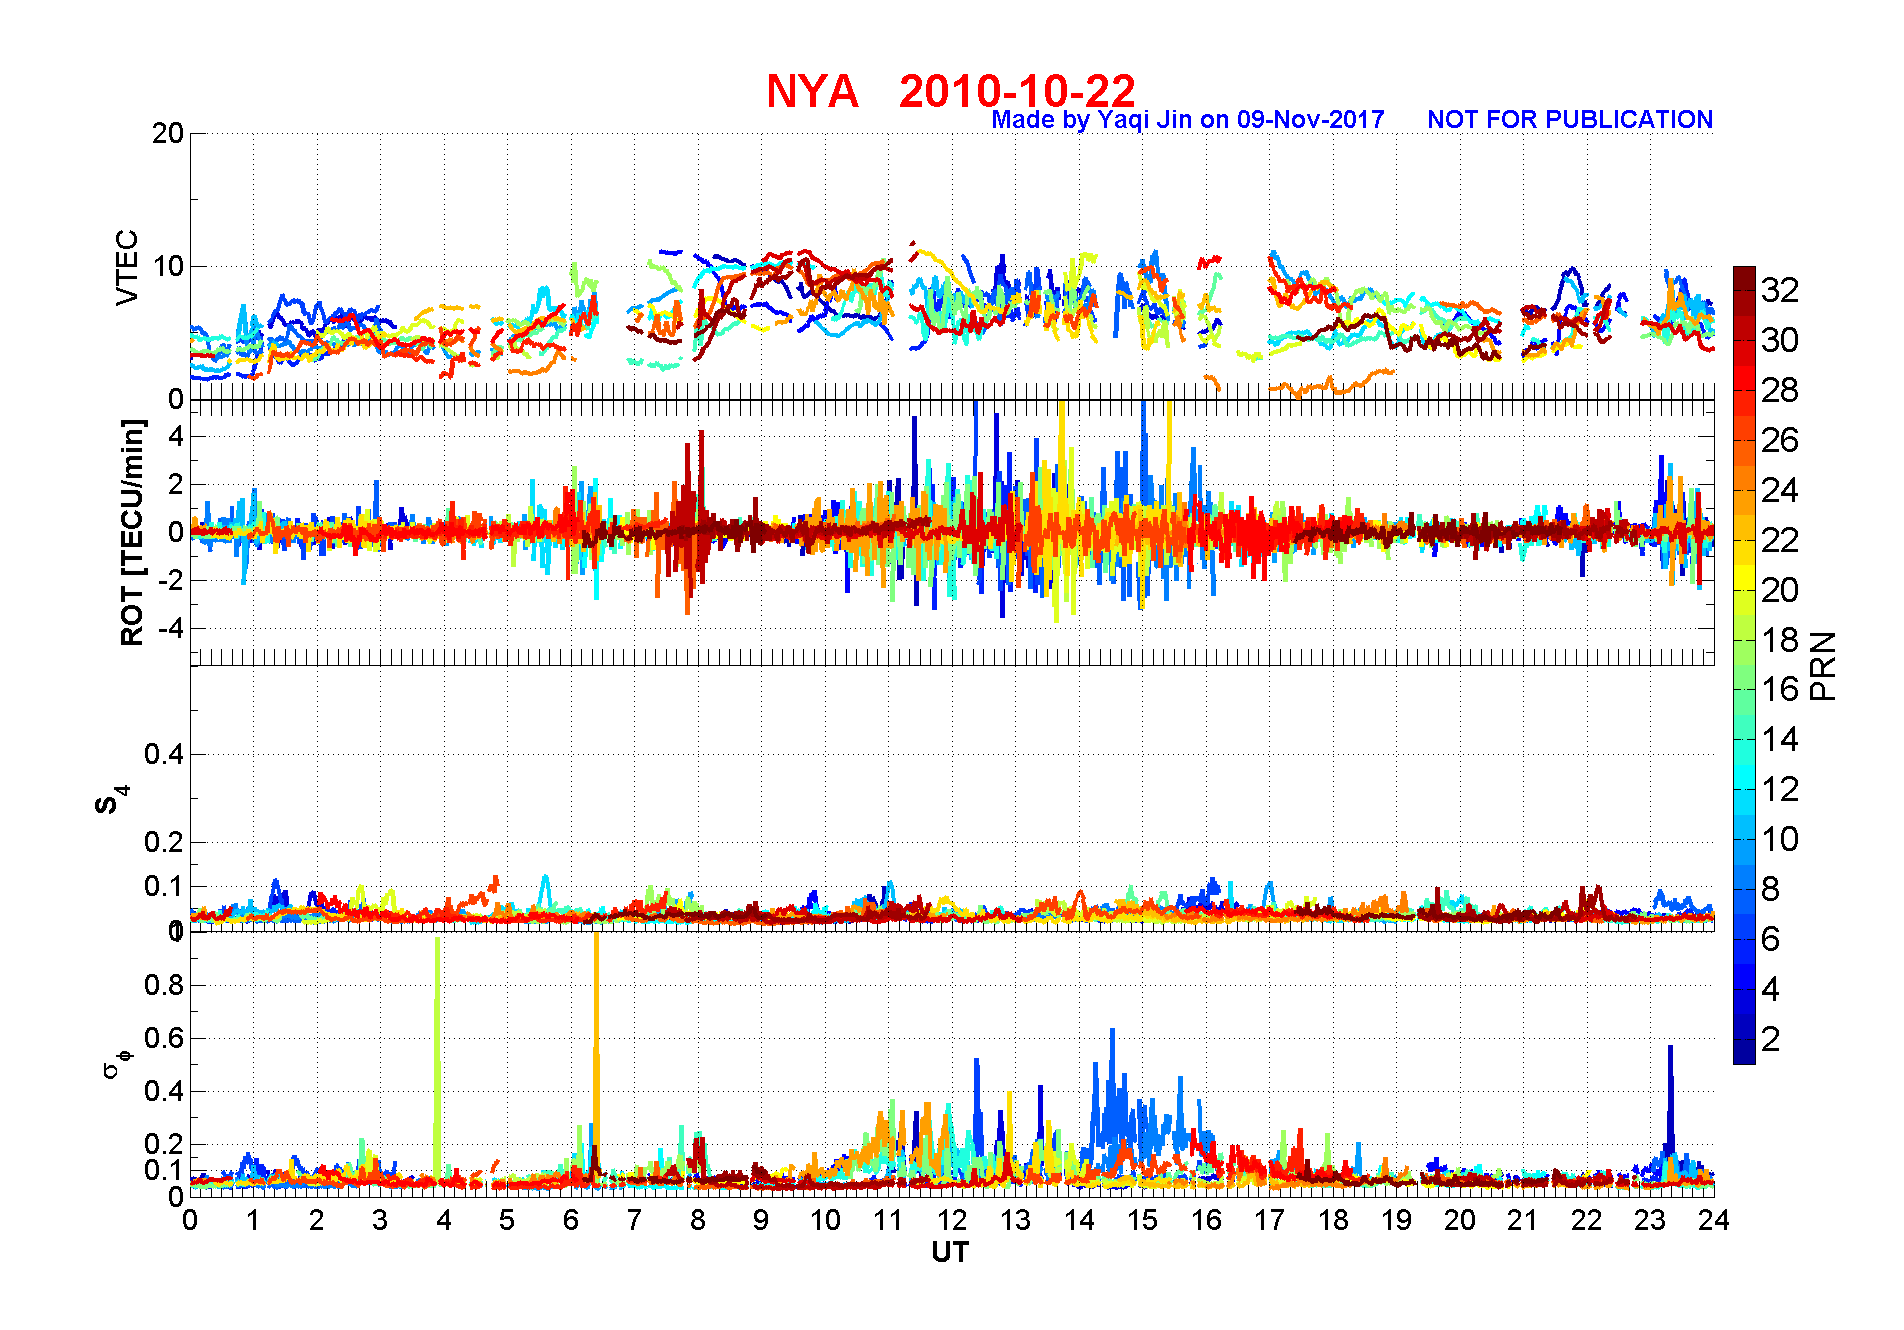Select the 'Made by Yaqi Jin on 09-Nov-2017' credit text
The image size is (1904, 1330).
point(1188,120)
